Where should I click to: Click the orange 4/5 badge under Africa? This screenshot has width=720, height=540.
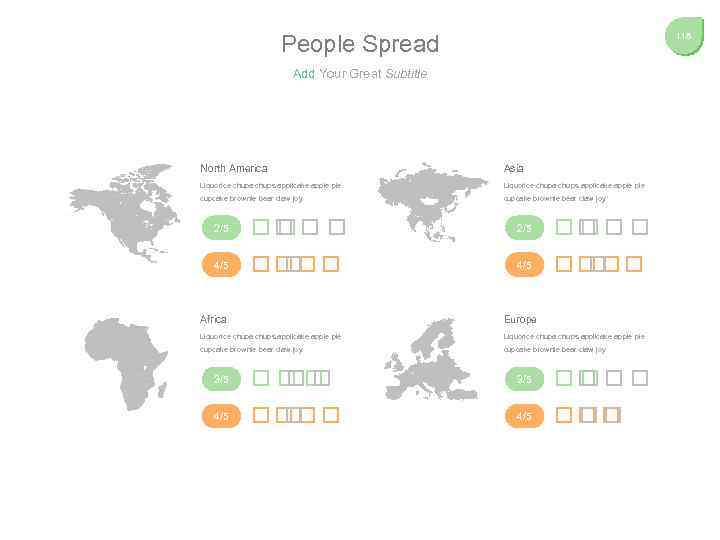tap(221, 415)
